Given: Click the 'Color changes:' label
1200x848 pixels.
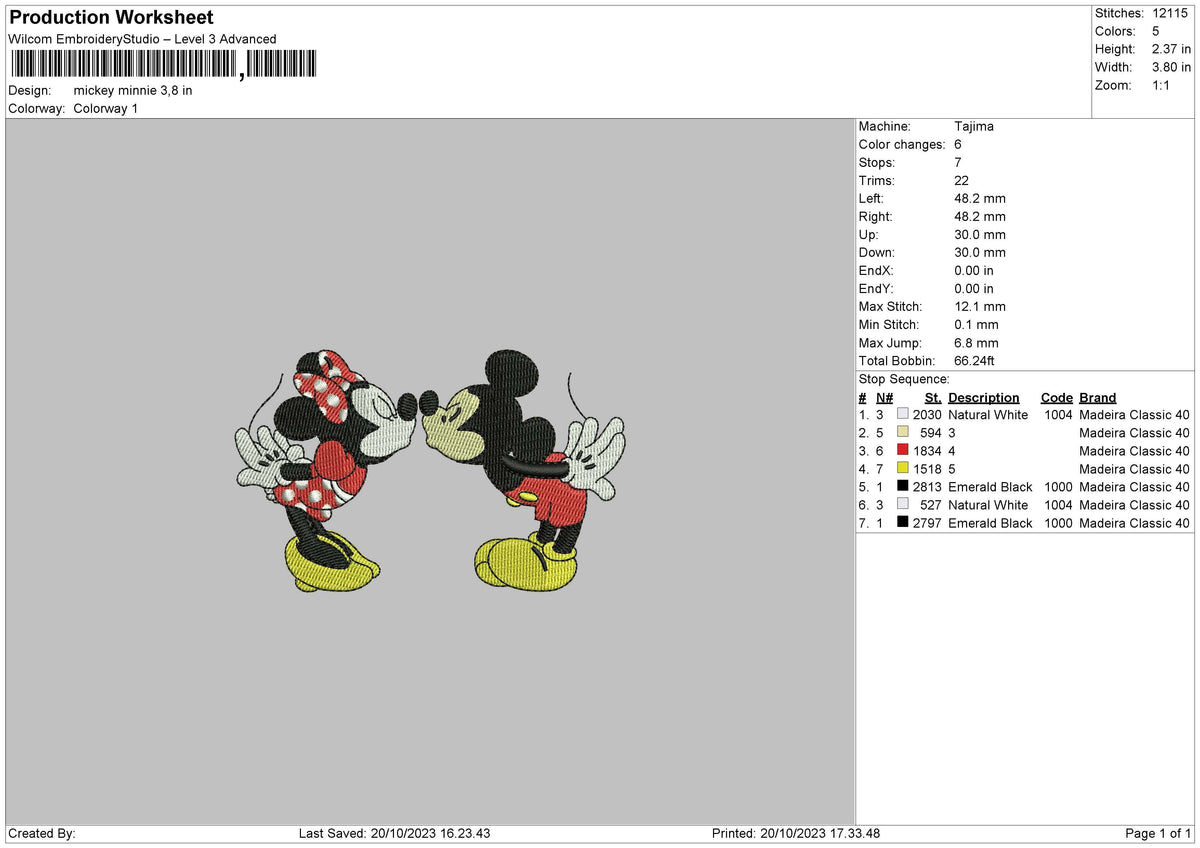Looking at the screenshot, I should pos(902,144).
